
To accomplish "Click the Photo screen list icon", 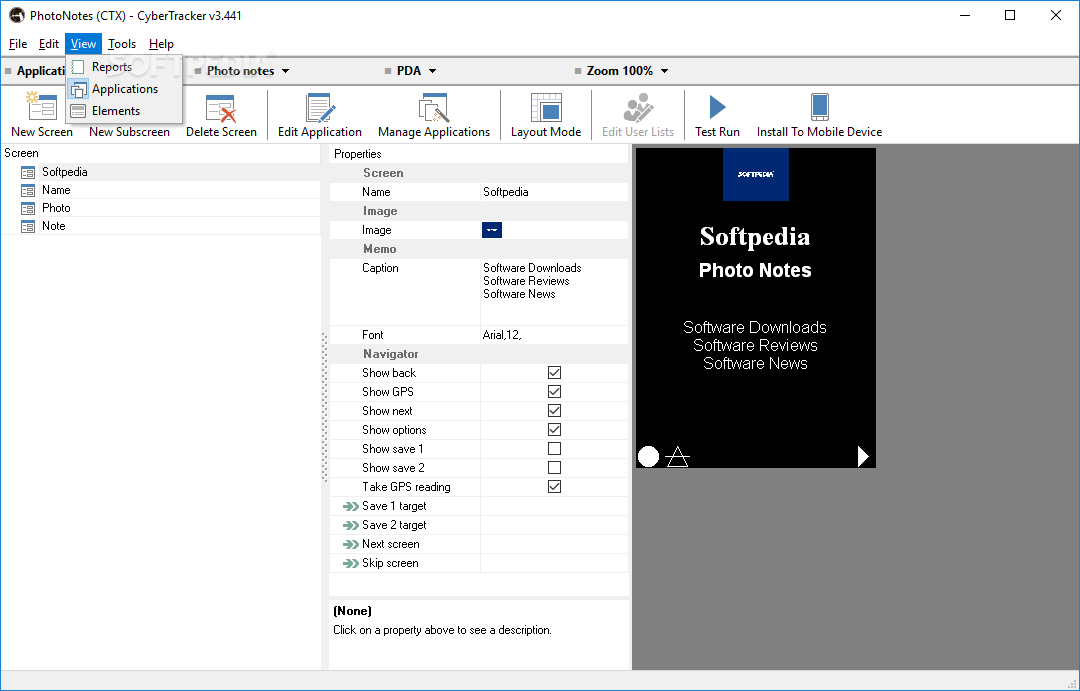I will click(x=28, y=208).
